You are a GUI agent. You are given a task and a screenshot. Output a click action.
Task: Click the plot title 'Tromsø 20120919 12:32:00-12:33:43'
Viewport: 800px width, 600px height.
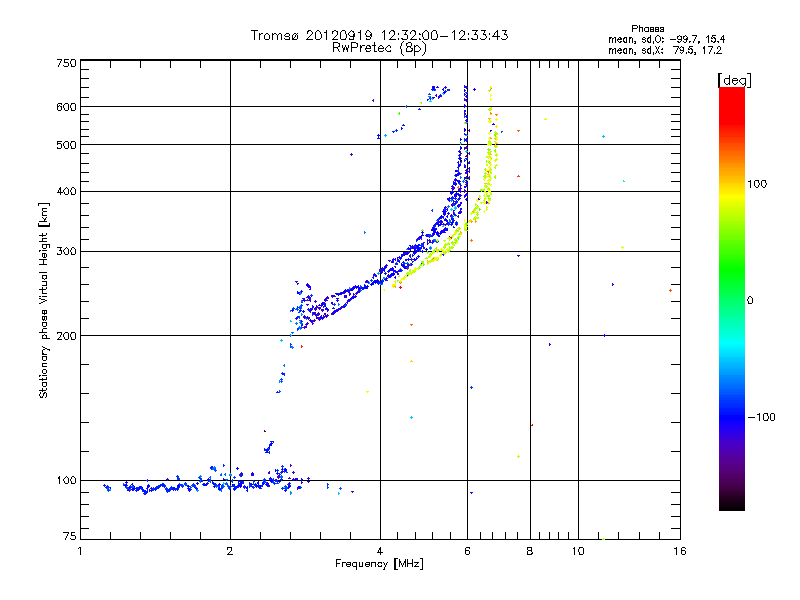pyautogui.click(x=379, y=35)
